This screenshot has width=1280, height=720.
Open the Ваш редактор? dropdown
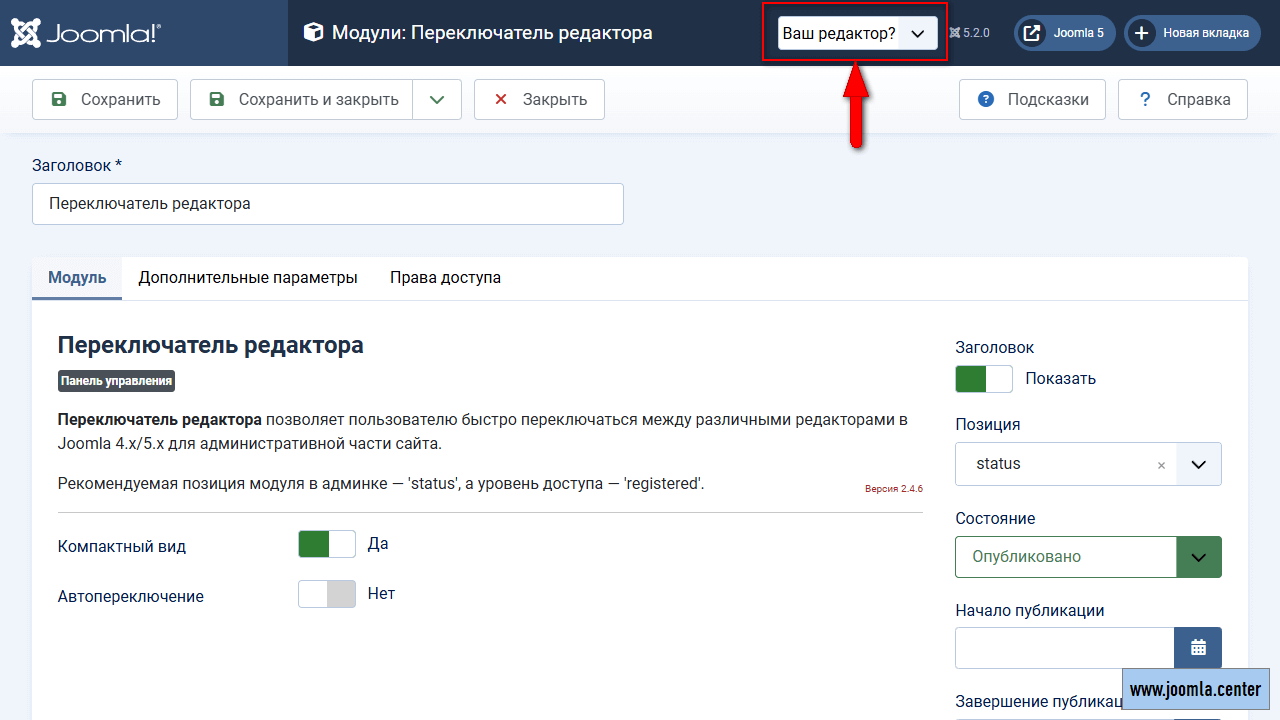[x=857, y=33]
